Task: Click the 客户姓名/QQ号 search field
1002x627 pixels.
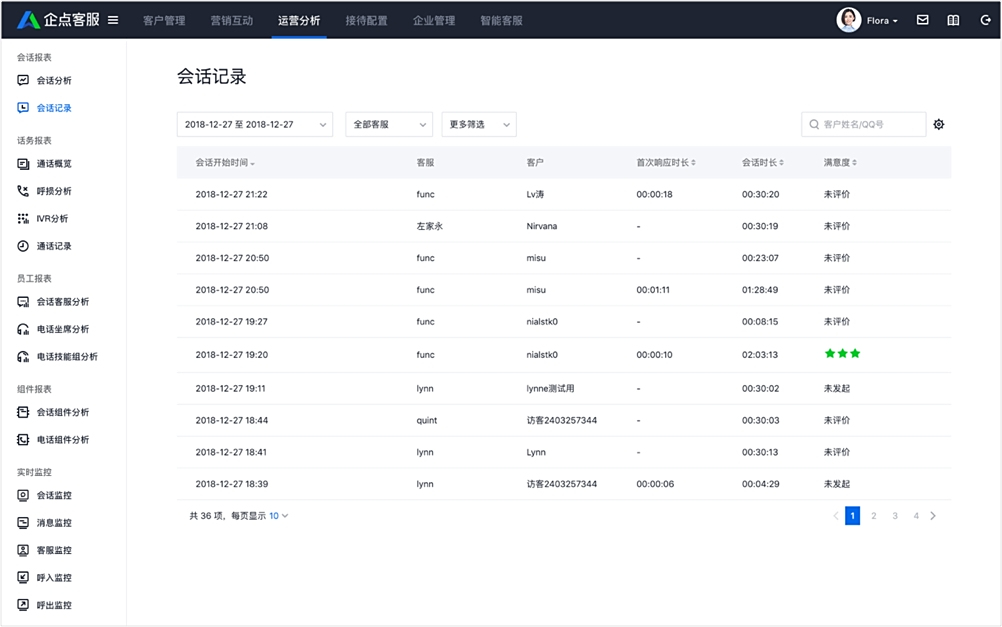Action: click(x=865, y=124)
